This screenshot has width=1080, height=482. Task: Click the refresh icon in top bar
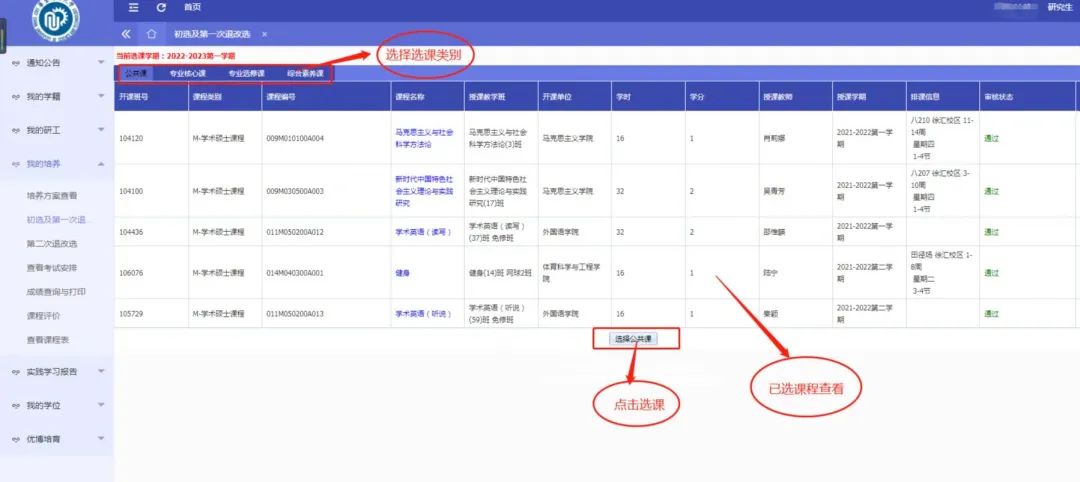pos(161,7)
